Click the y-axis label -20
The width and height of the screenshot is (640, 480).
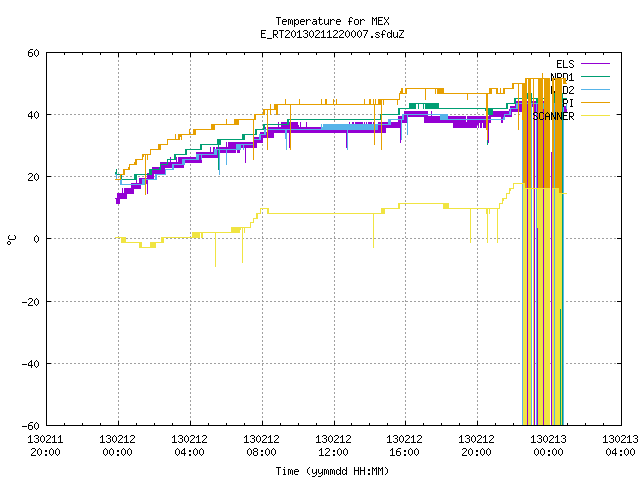point(31,302)
